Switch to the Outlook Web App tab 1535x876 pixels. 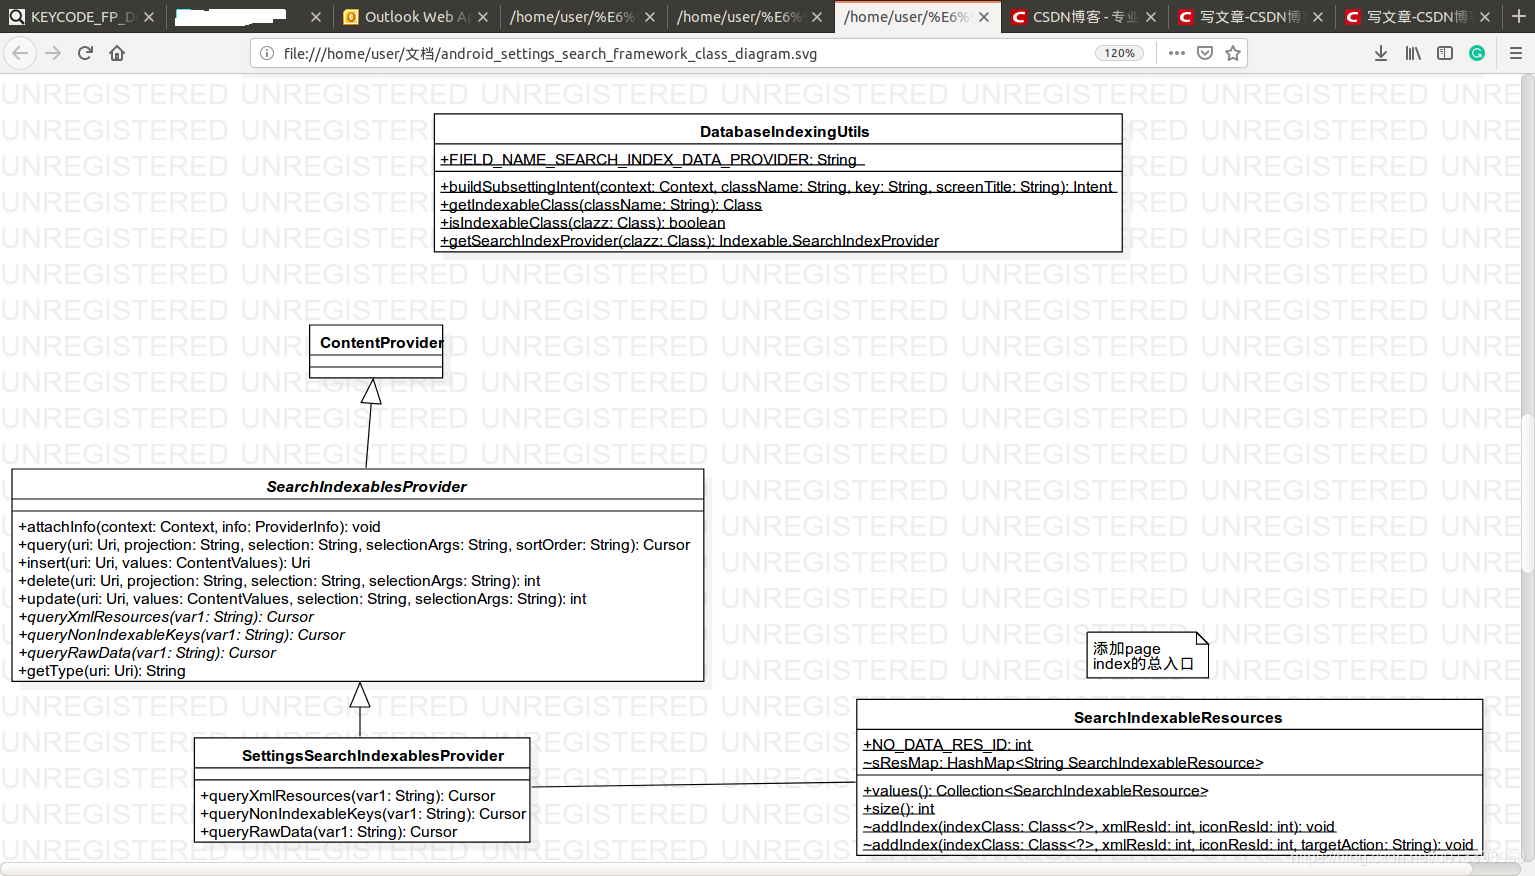(x=416, y=17)
